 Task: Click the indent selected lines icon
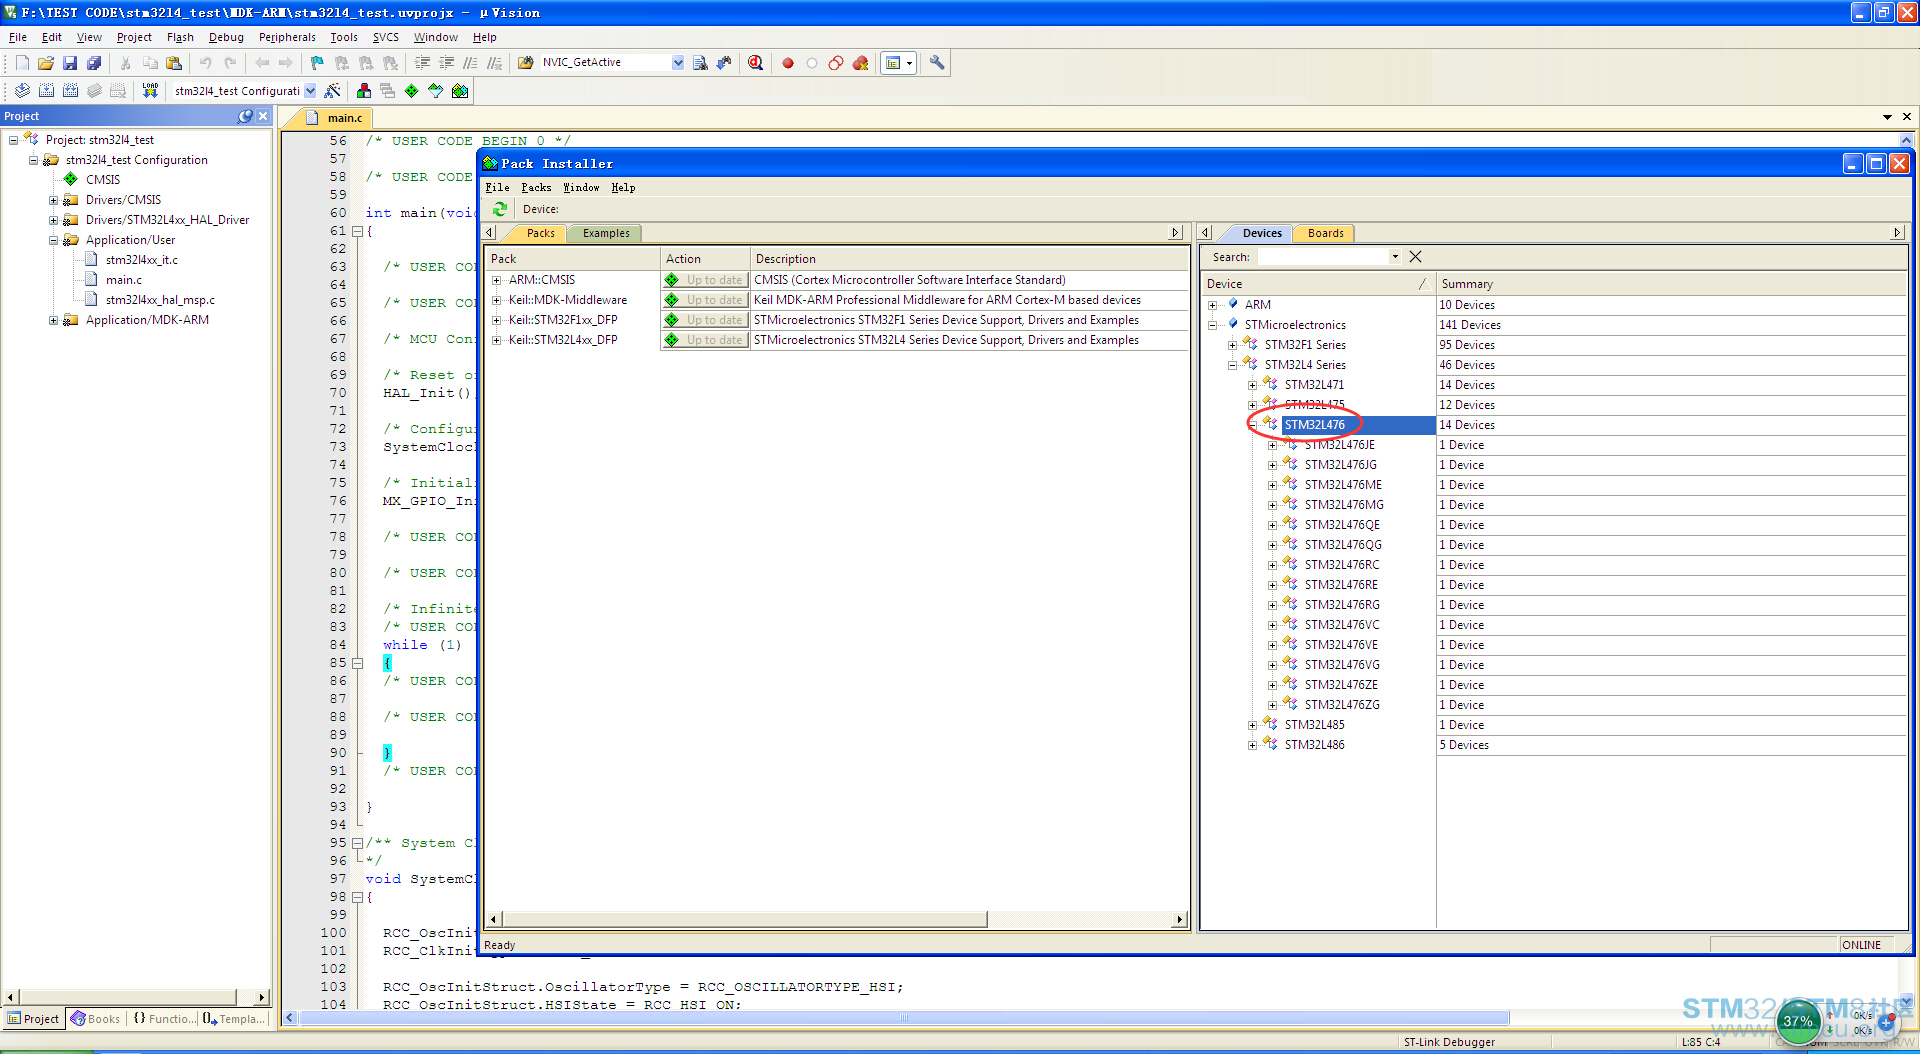click(422, 63)
